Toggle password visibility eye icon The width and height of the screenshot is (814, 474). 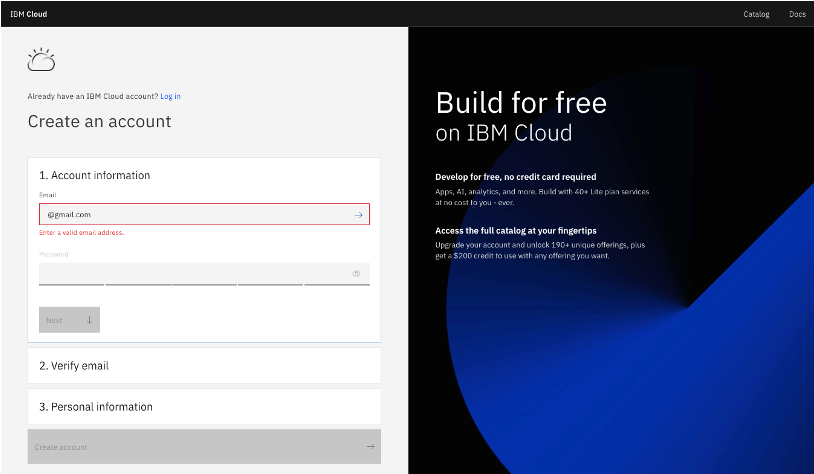(356, 273)
